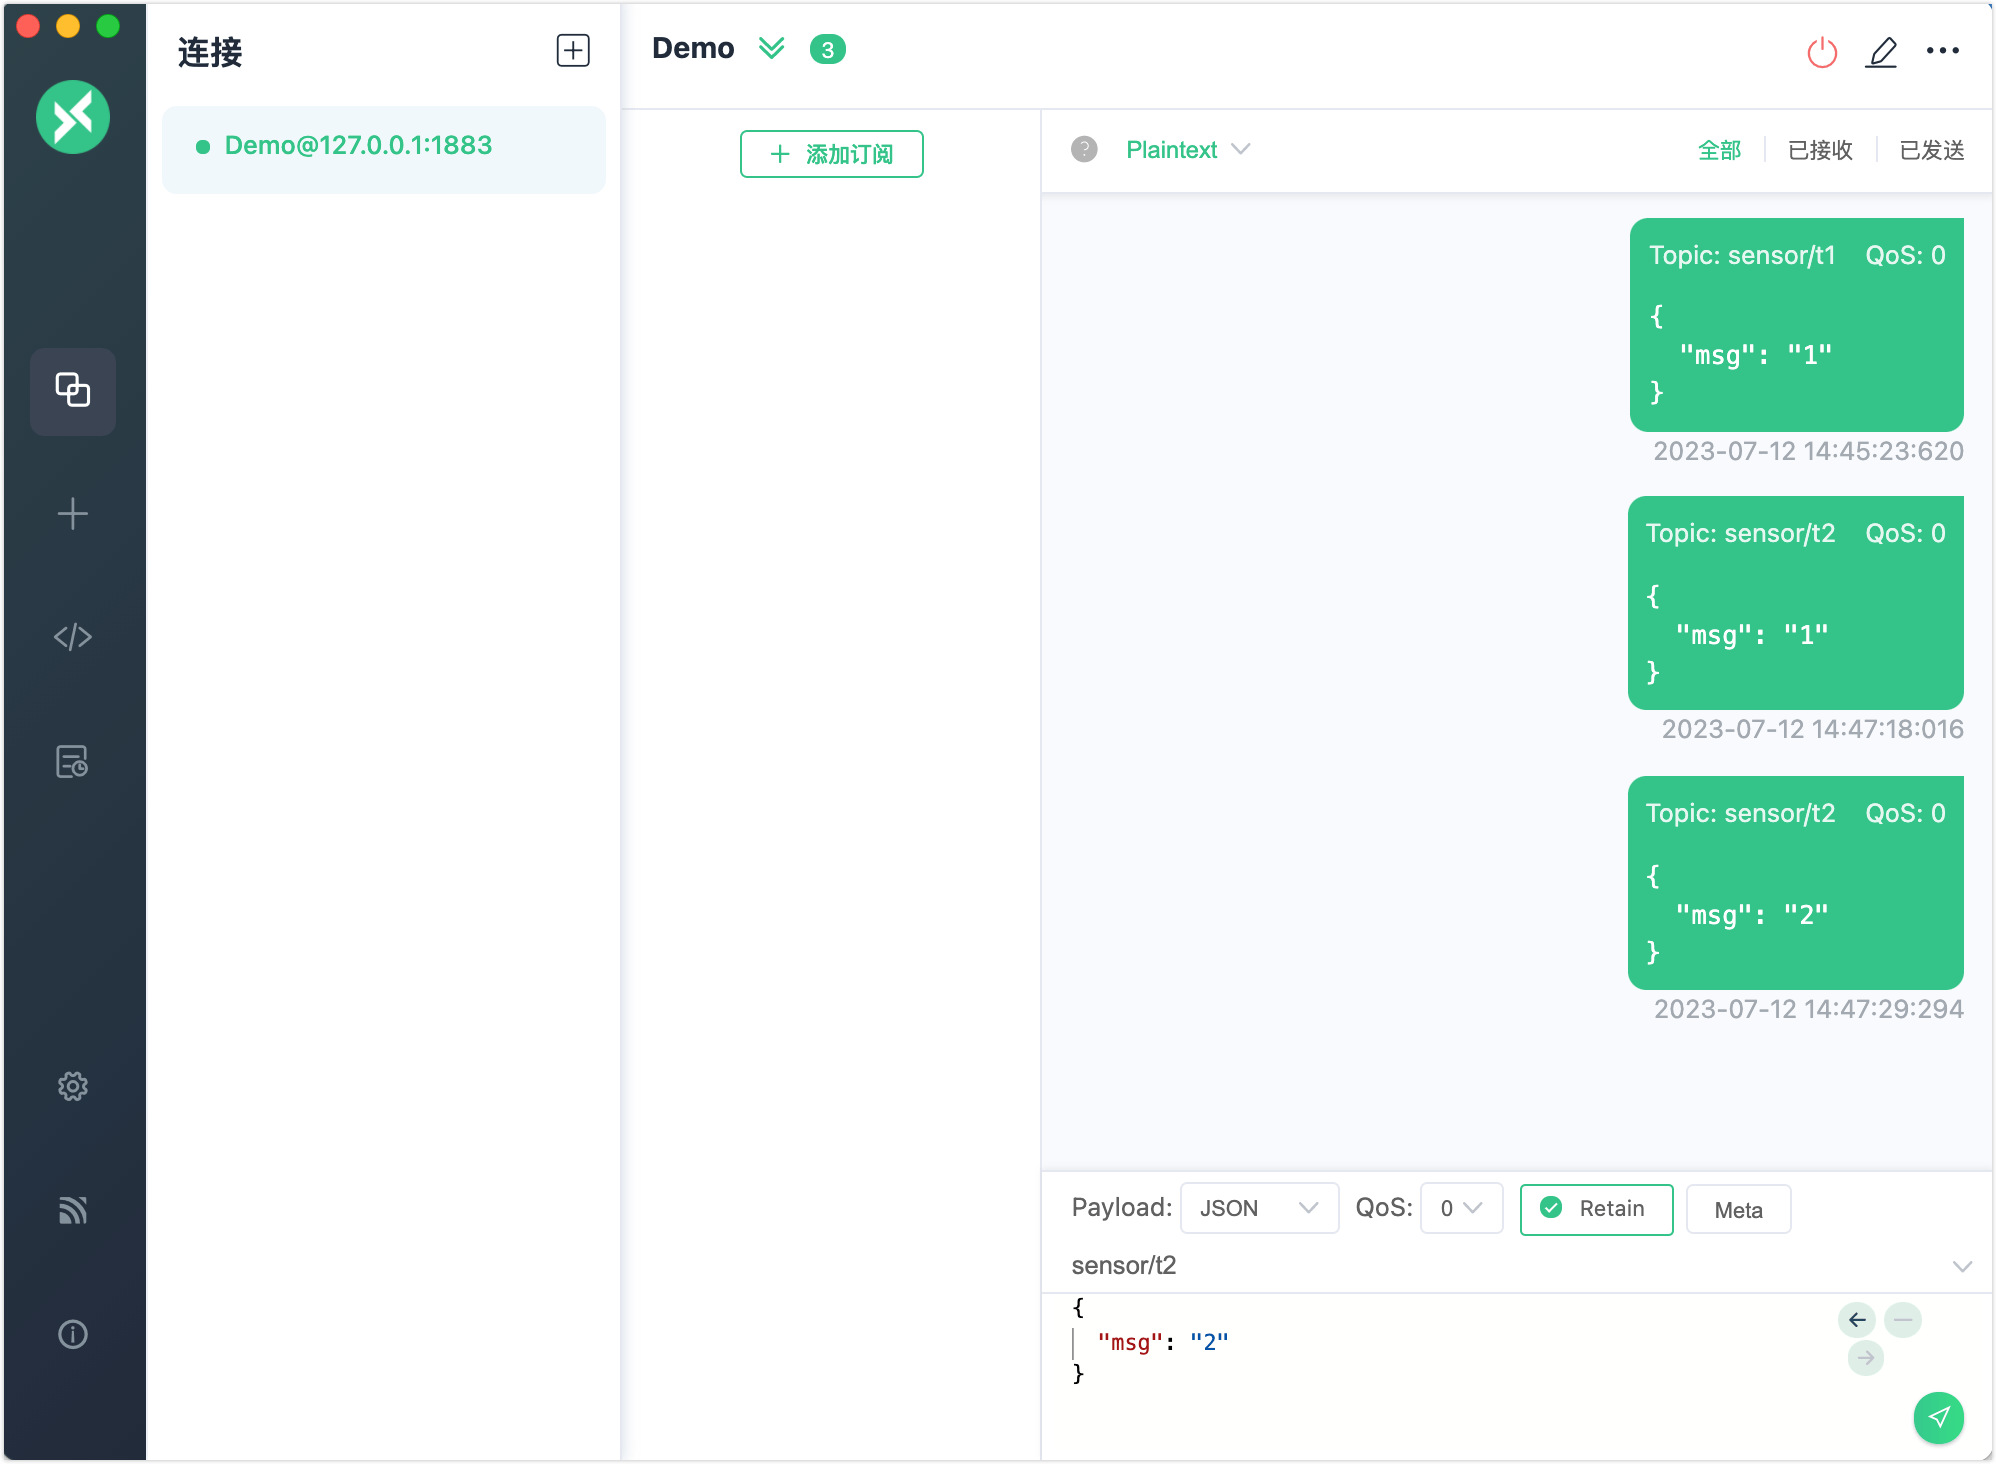Click the 添加订阅 button
The height and width of the screenshot is (1464, 1996).
tap(831, 154)
